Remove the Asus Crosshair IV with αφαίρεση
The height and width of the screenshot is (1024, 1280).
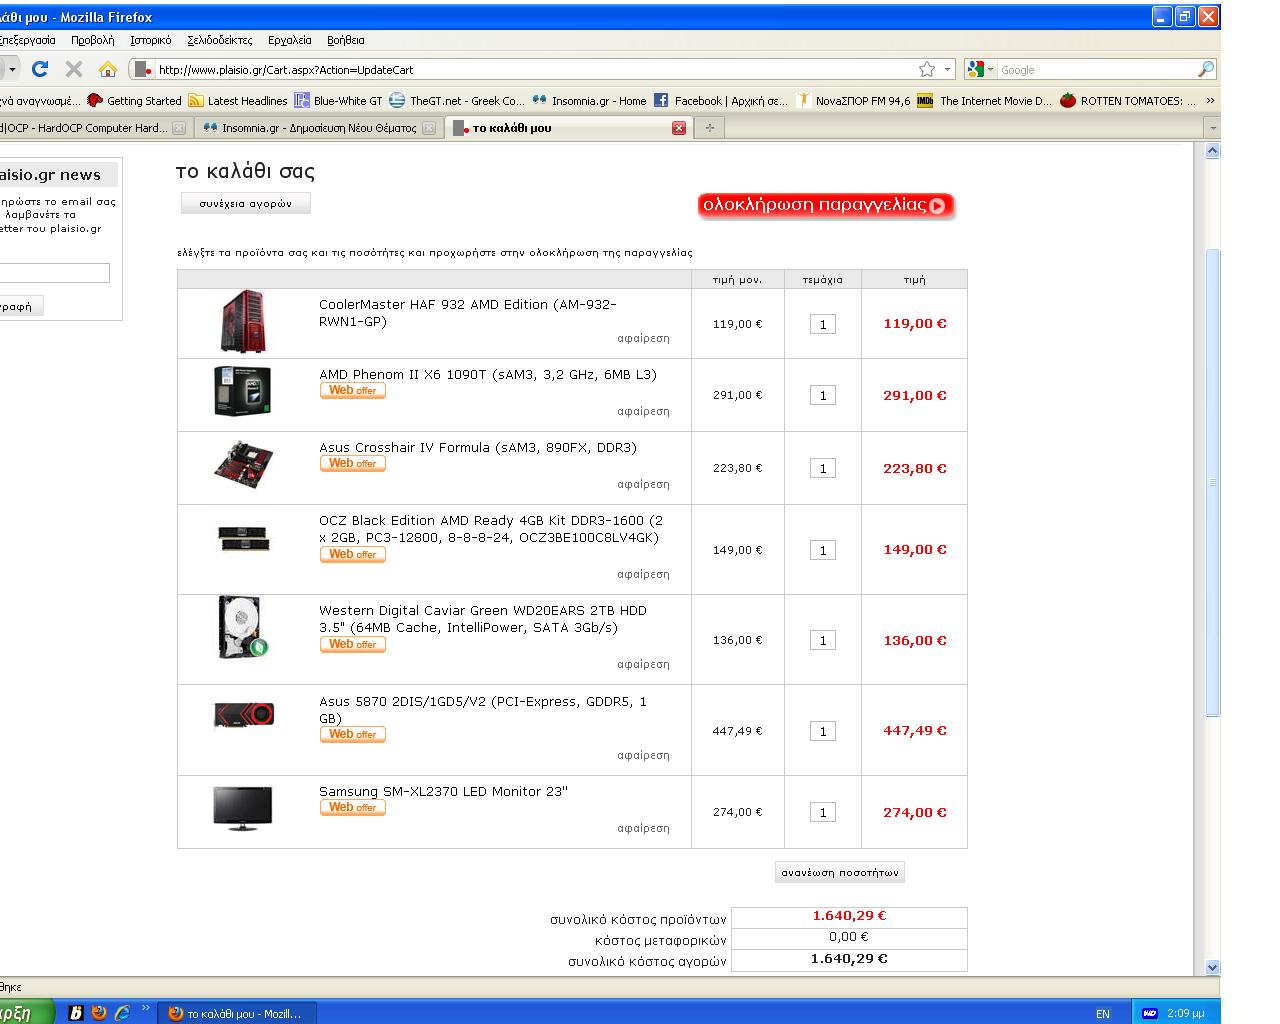coord(643,484)
